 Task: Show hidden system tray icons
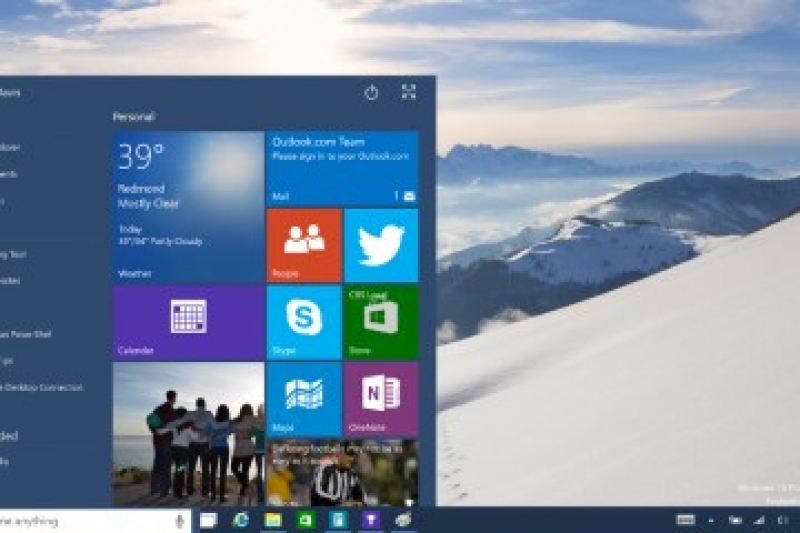tap(711, 521)
